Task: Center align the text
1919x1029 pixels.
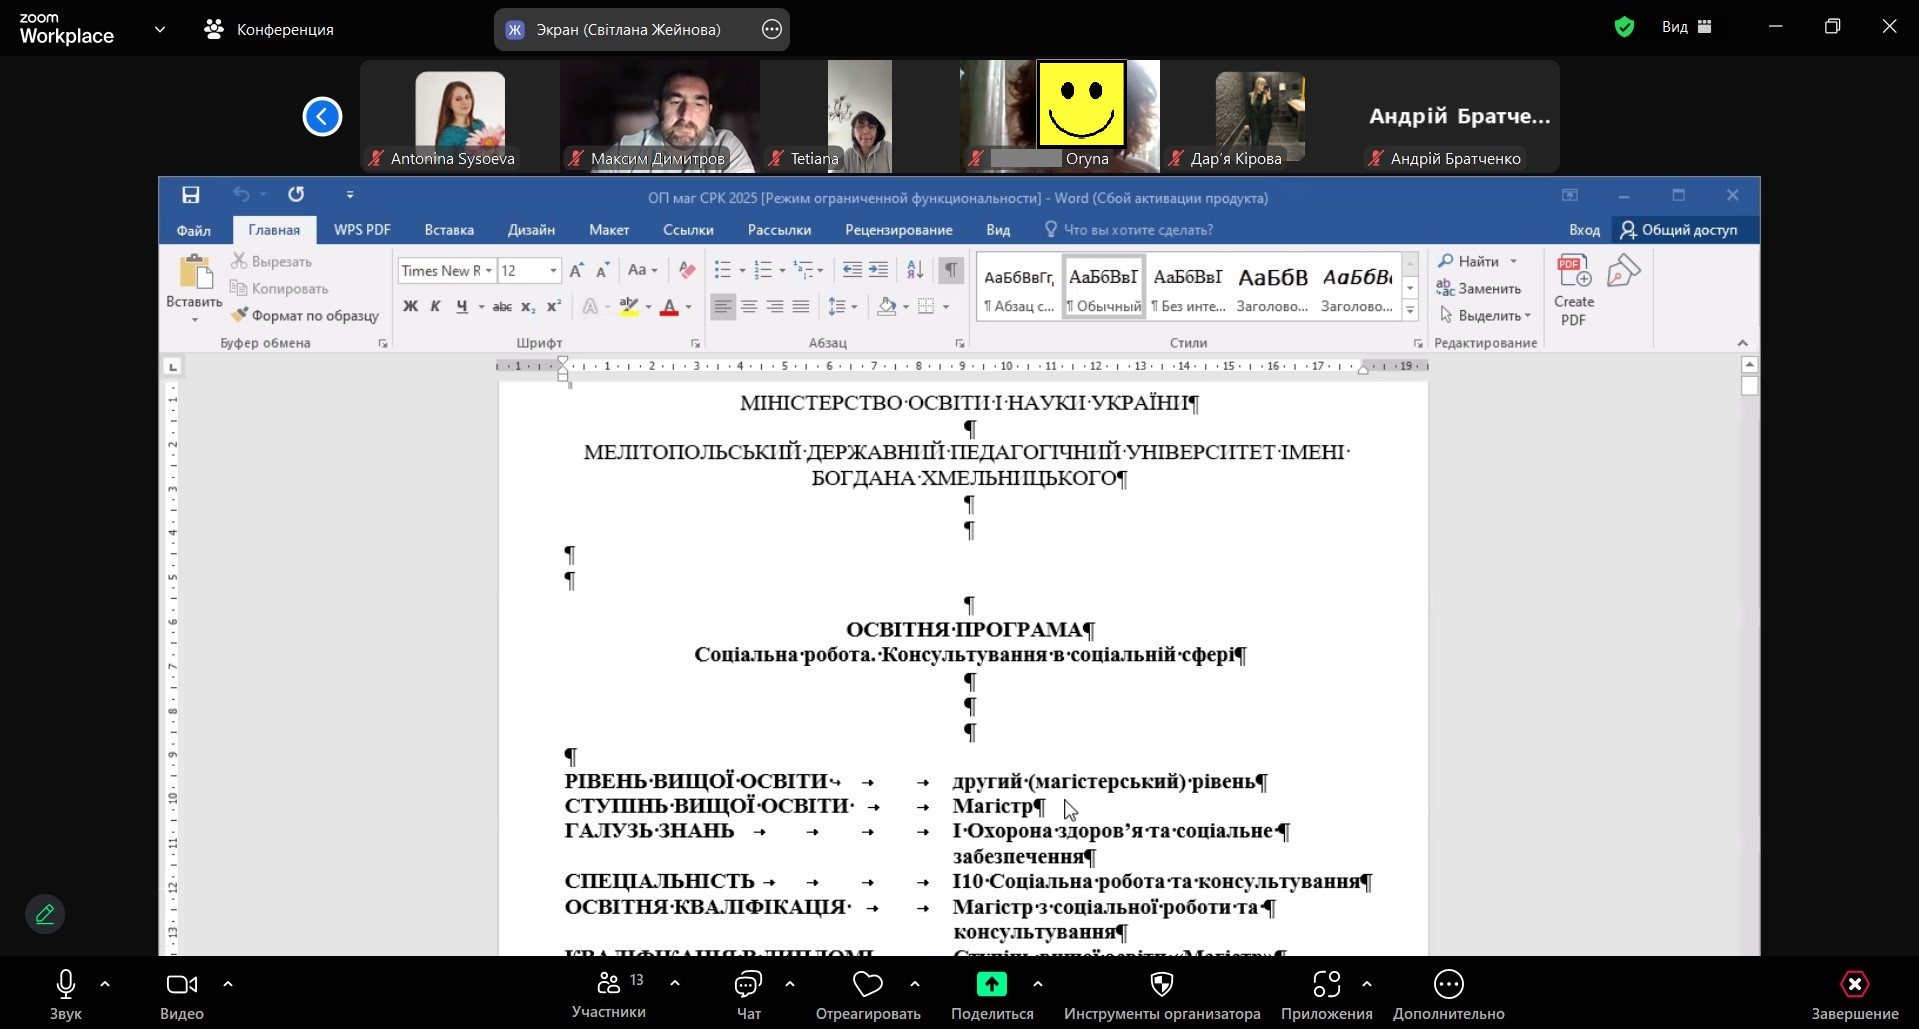Action: click(x=749, y=307)
